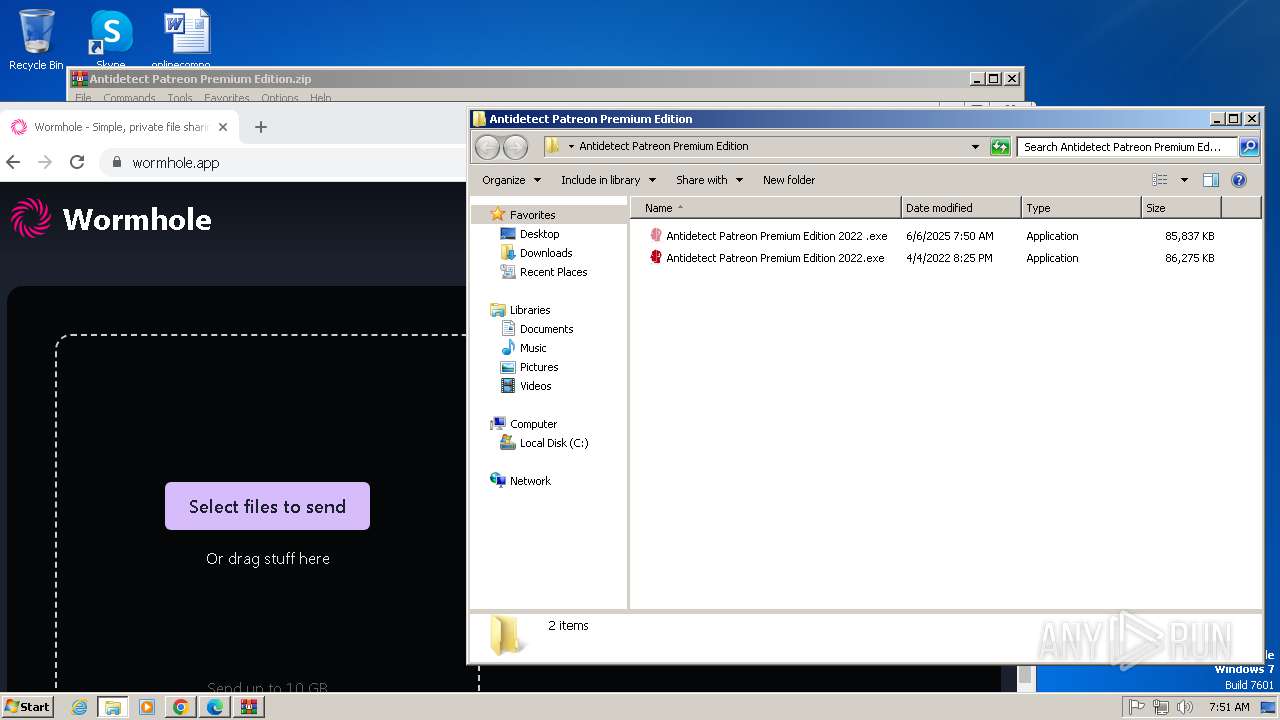Viewport: 1280px width, 720px height.
Task: Select Libraries in navigation pane
Action: [530, 310]
